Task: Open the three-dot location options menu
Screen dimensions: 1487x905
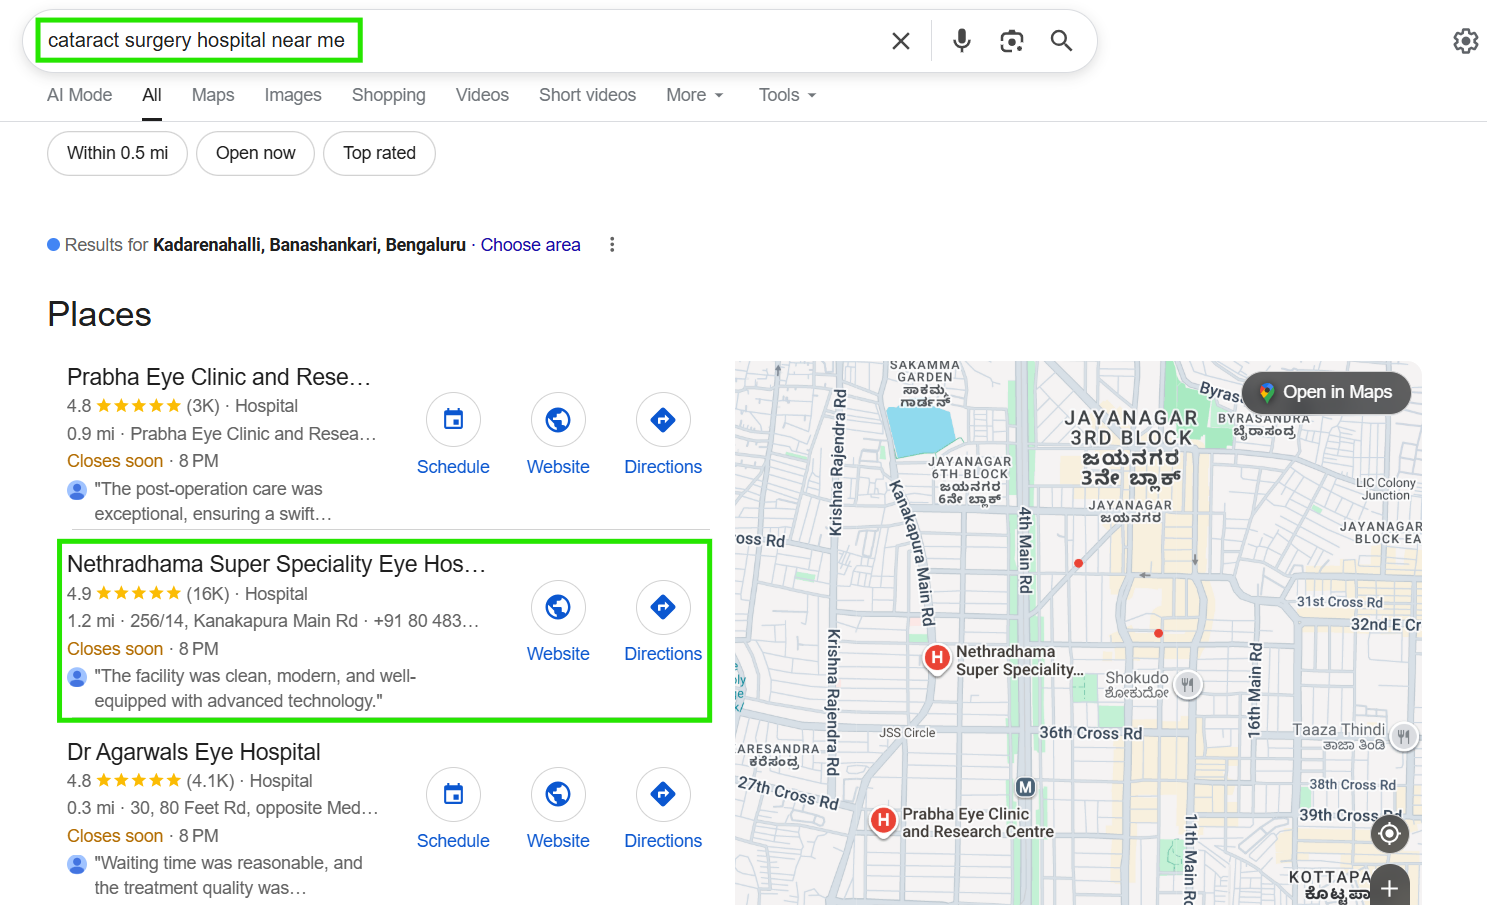Action: (612, 245)
